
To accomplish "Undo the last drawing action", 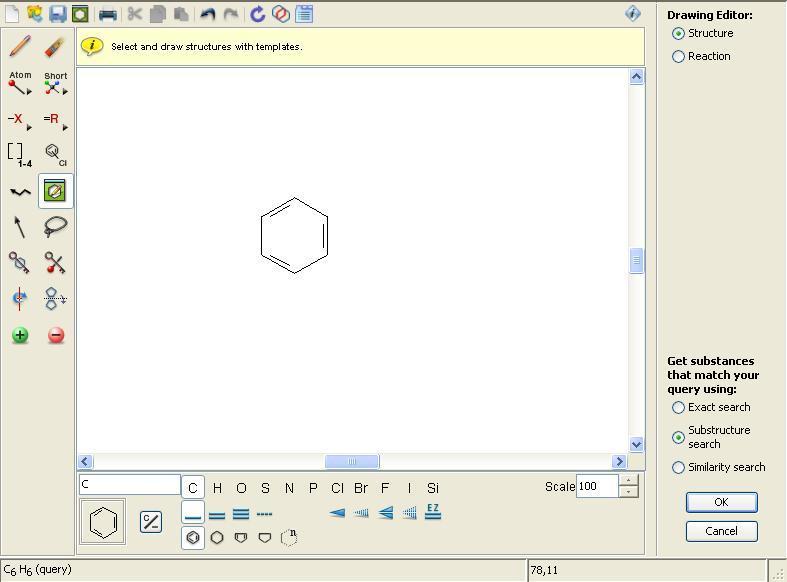I will tap(207, 14).
